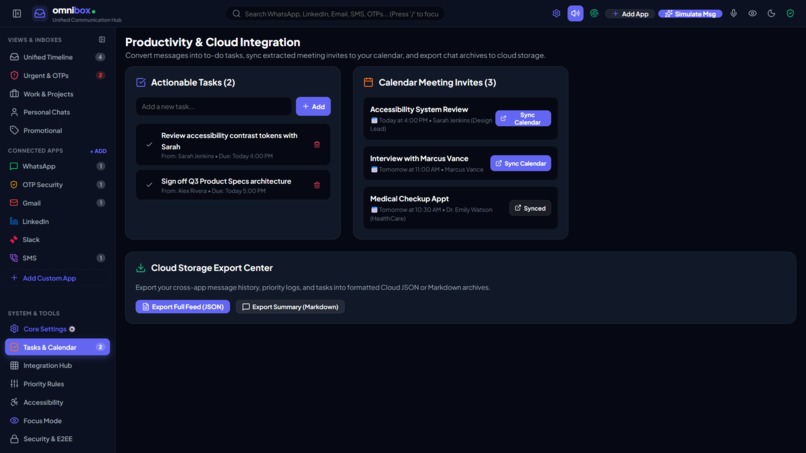
Task: Click Export Summary (Markdown) button
Action: point(290,307)
